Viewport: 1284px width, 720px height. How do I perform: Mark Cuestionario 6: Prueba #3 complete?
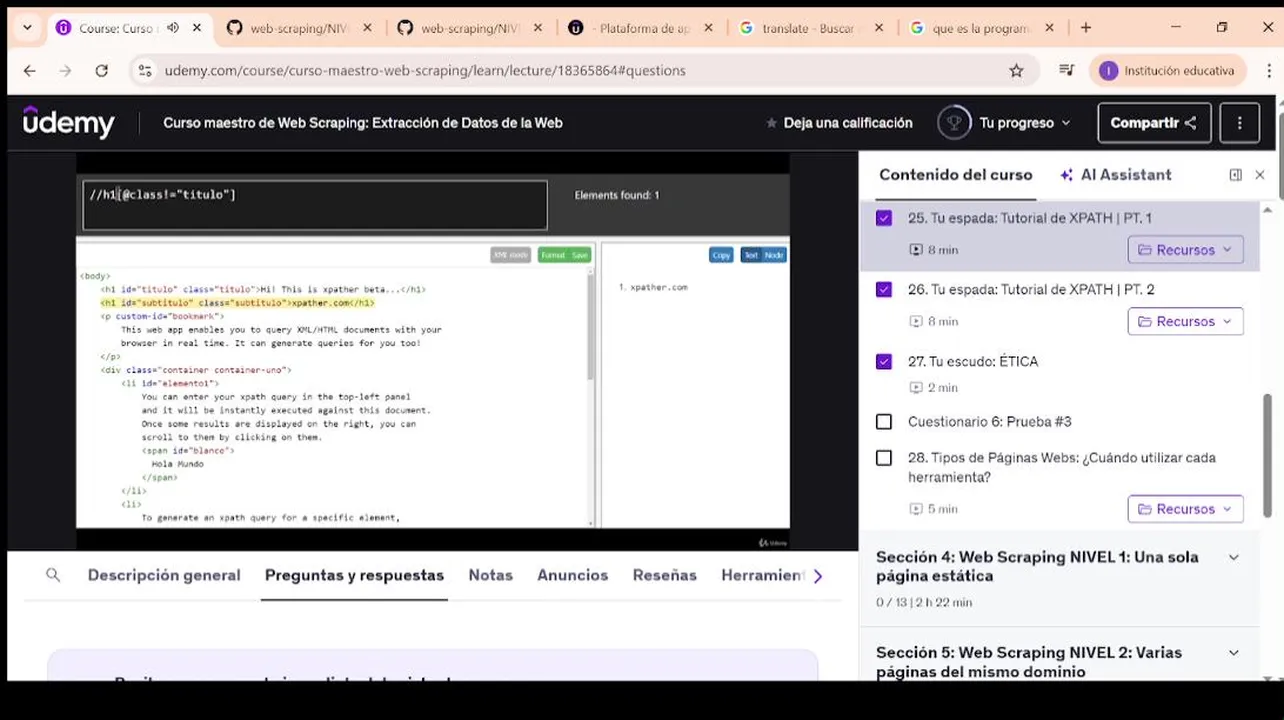[884, 422]
